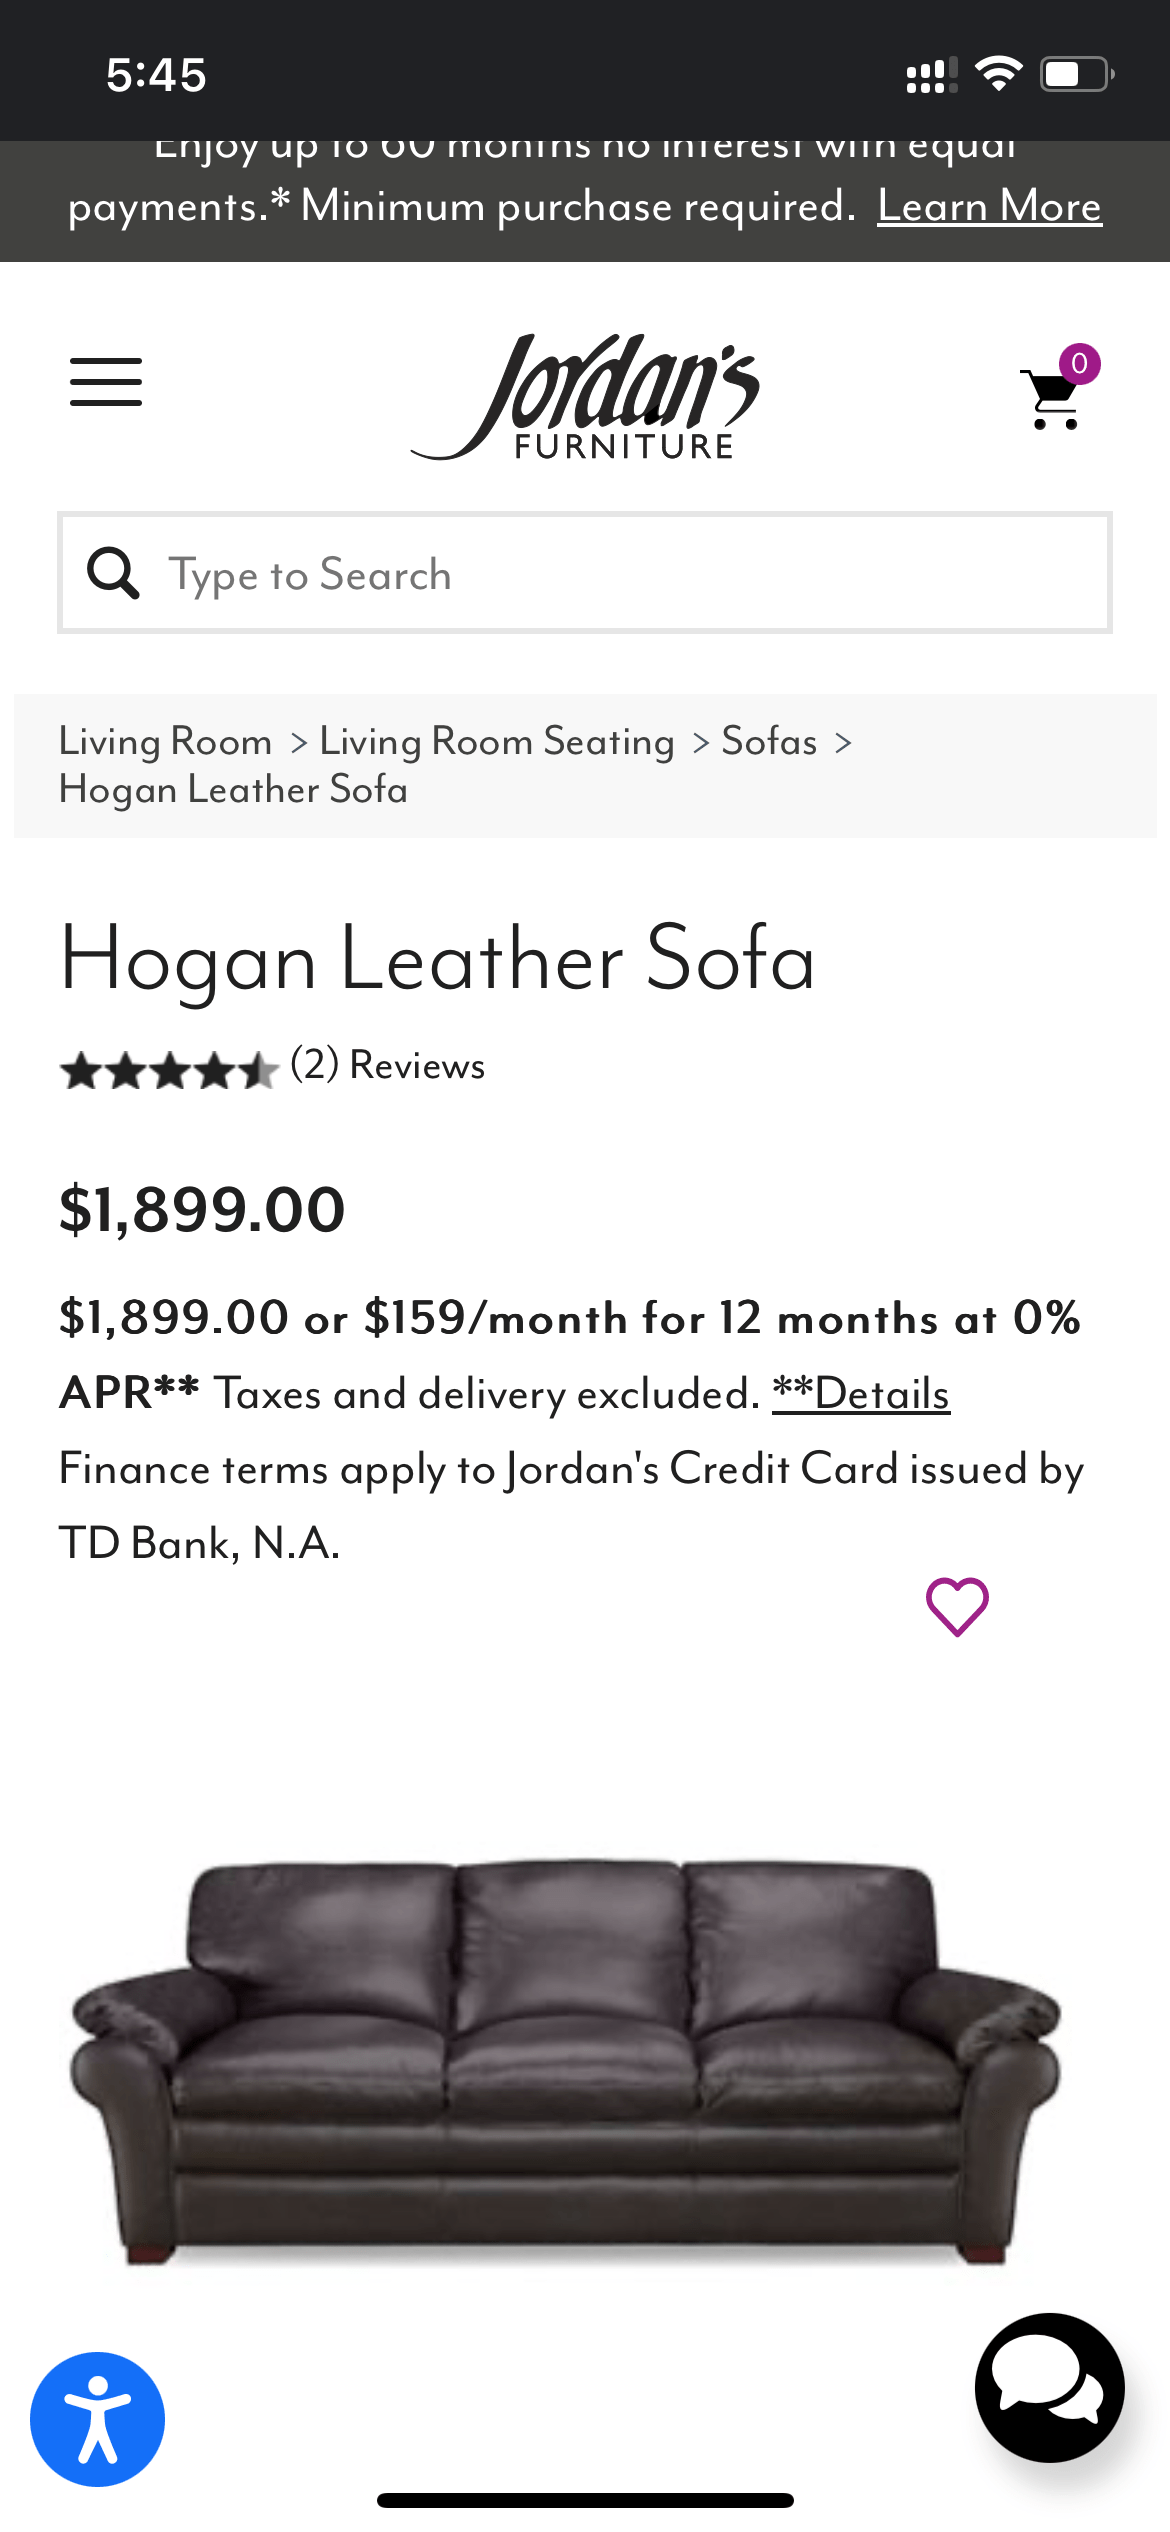Navigate to Living Room breadcrumb
The width and height of the screenshot is (1170, 2532).
pos(164,741)
